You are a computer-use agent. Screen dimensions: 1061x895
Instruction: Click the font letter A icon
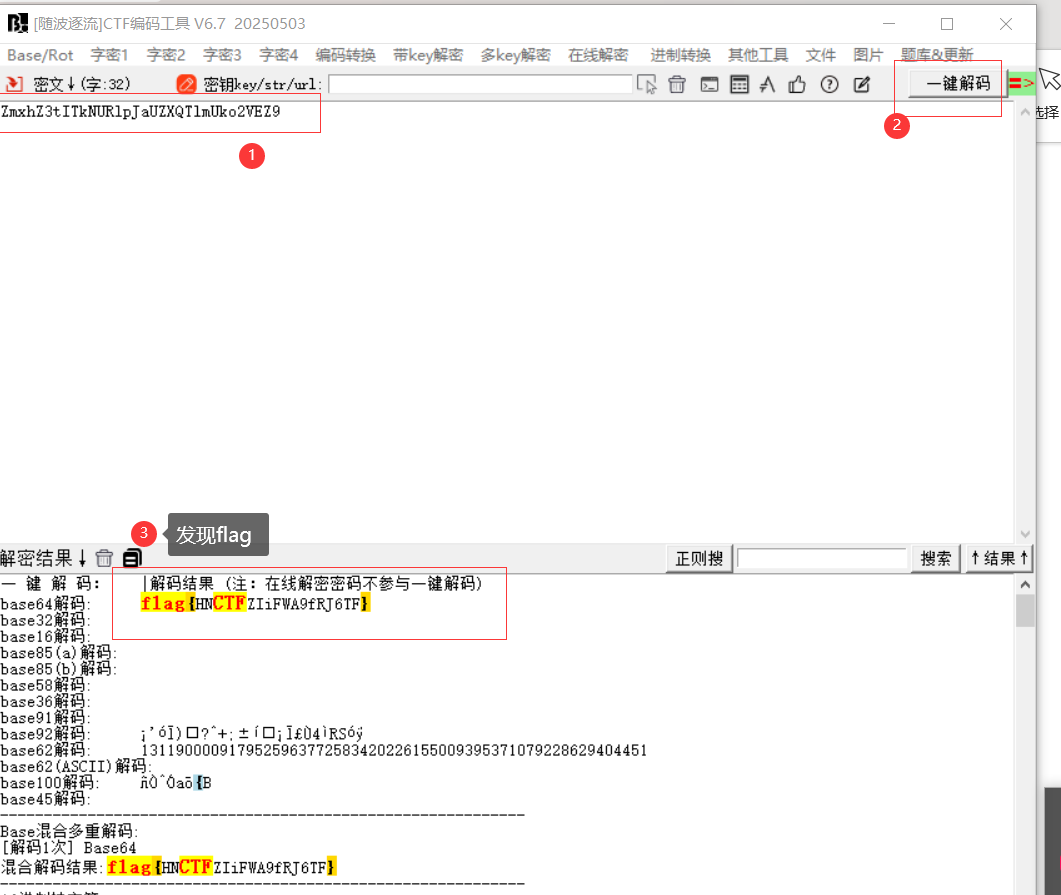click(x=767, y=85)
